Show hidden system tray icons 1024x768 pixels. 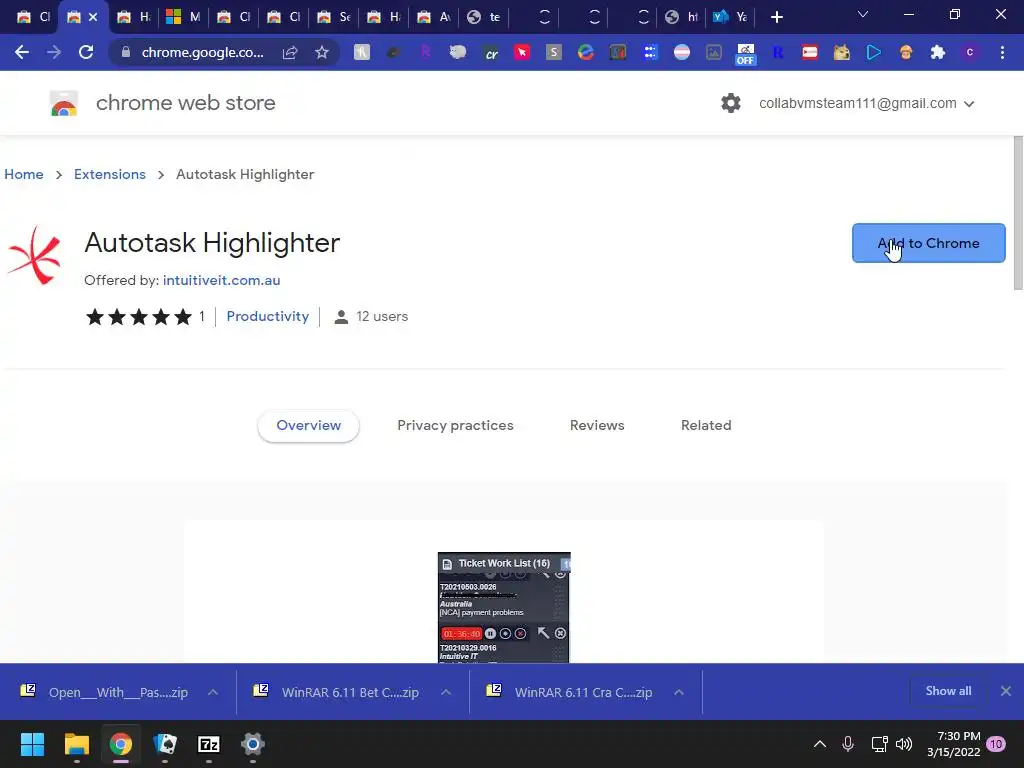coord(820,744)
